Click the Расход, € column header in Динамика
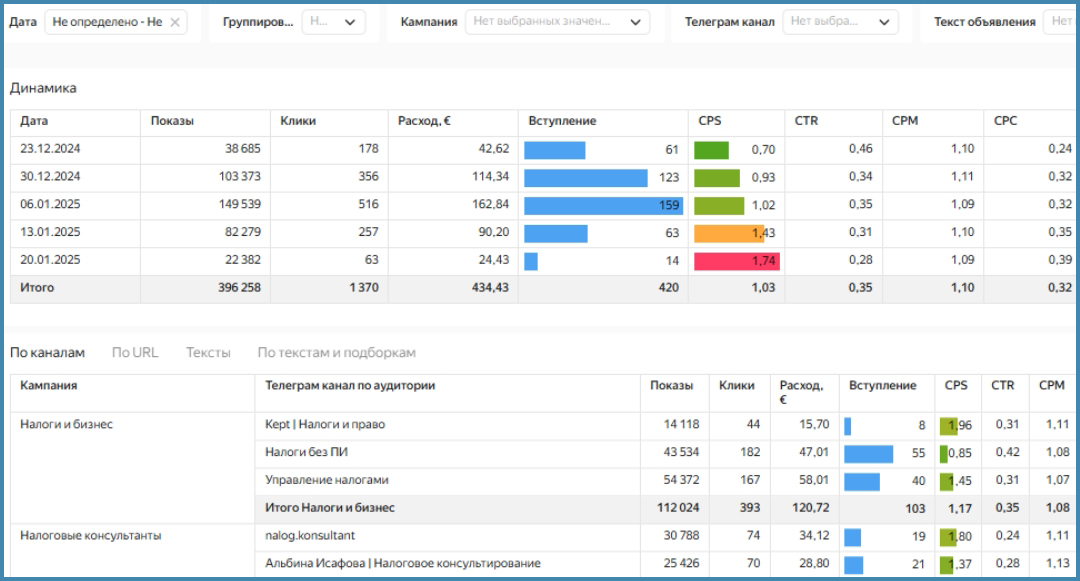1080x581 pixels. (x=424, y=121)
